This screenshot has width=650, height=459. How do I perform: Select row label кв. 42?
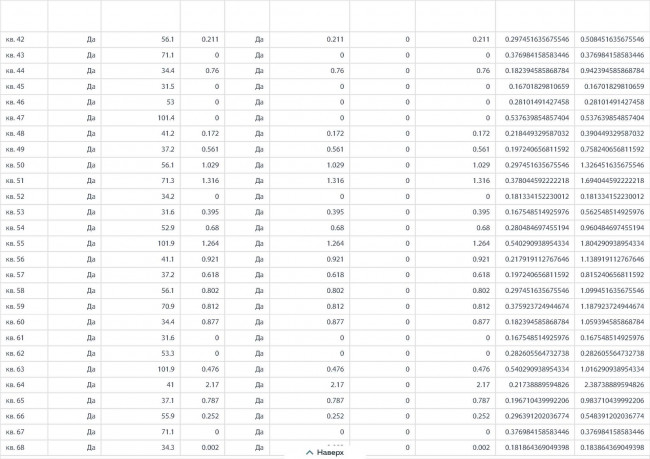click(15, 39)
